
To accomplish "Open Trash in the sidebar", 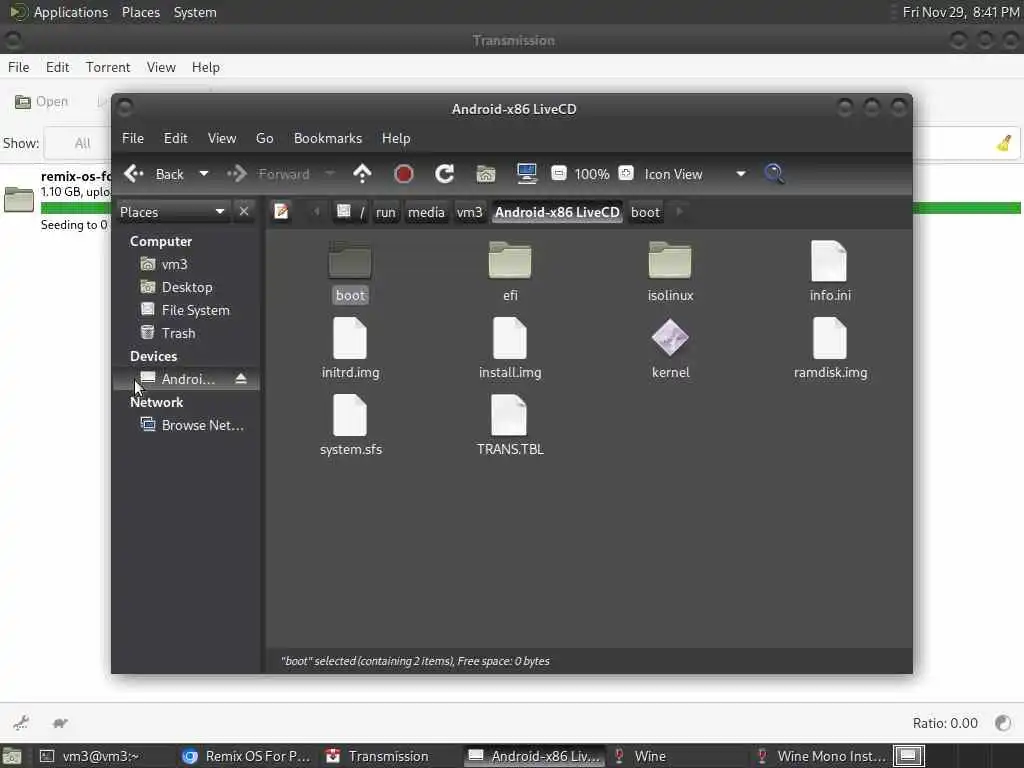I will tap(187, 333).
